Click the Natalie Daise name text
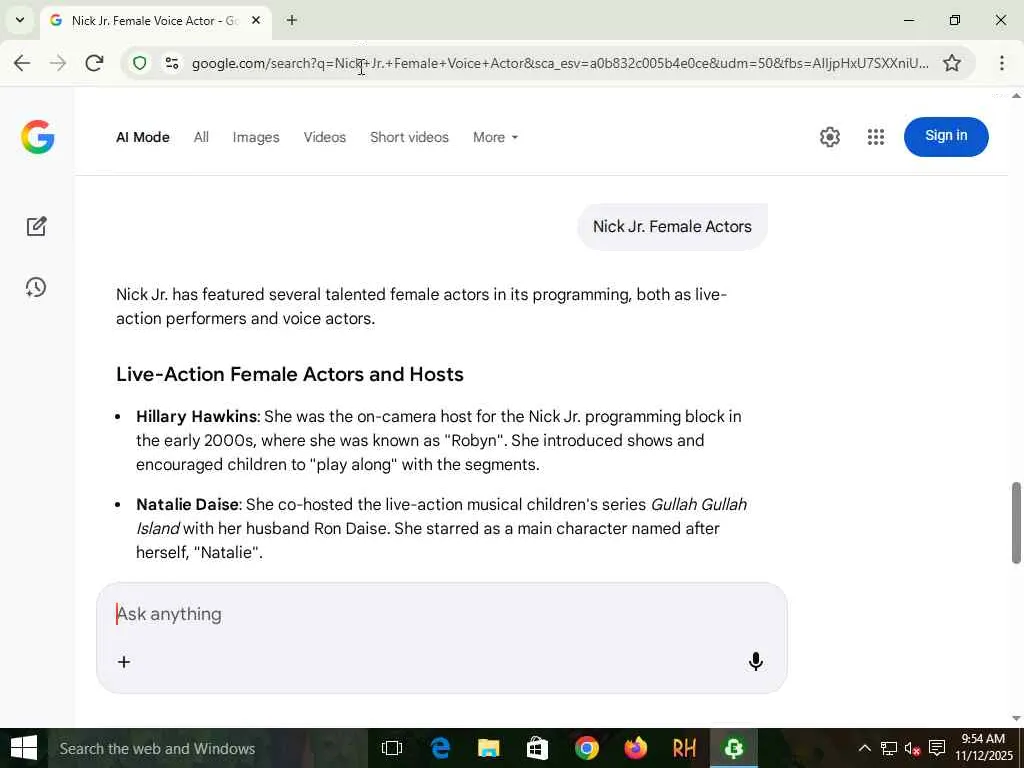The image size is (1024, 768). [x=187, y=505]
